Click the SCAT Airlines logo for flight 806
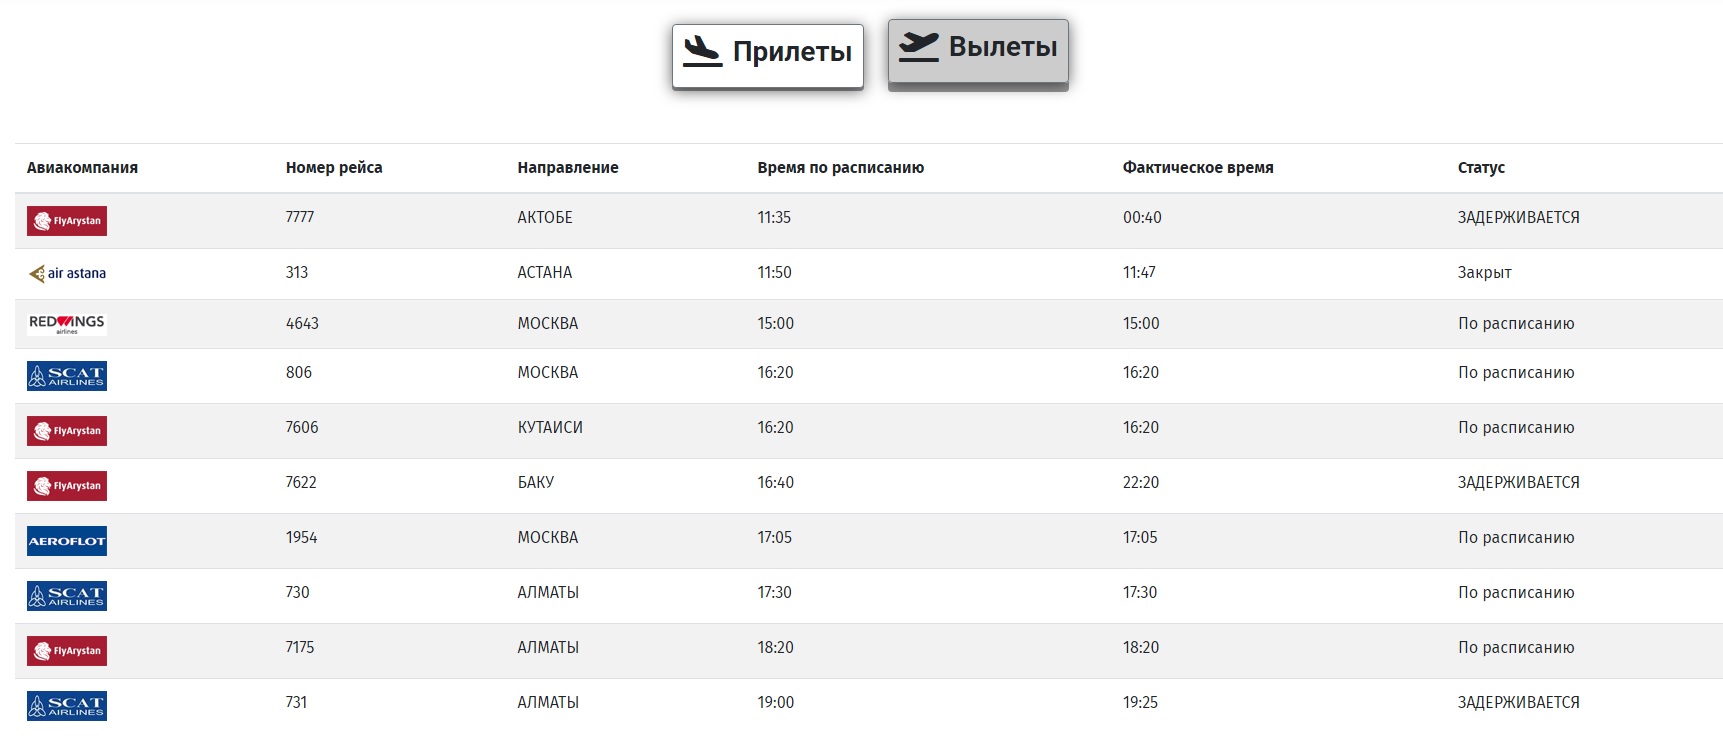The height and width of the screenshot is (753, 1723). click(67, 376)
